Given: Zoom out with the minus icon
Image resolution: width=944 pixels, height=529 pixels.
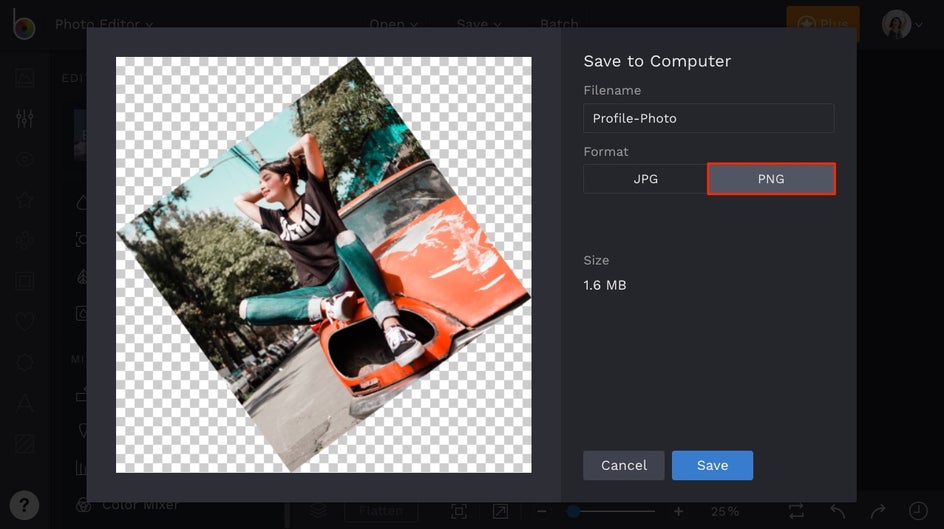Looking at the screenshot, I should point(541,512).
